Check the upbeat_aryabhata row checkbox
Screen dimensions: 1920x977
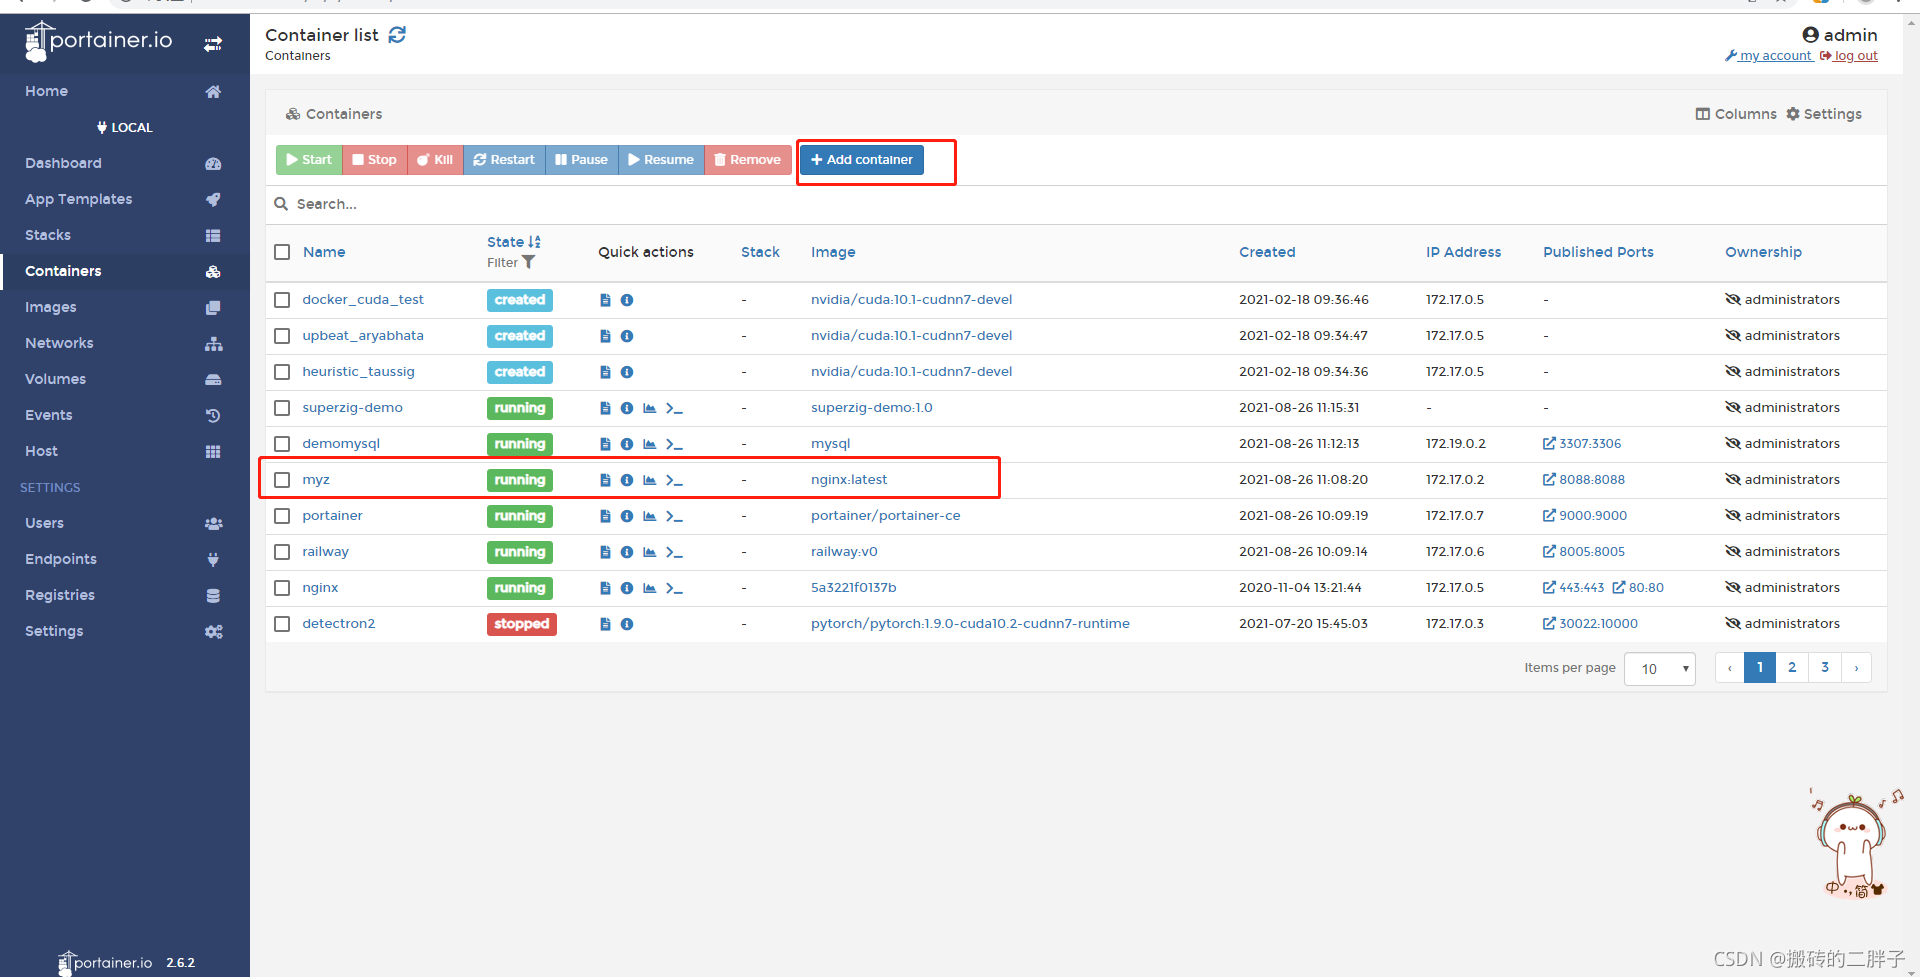[282, 336]
